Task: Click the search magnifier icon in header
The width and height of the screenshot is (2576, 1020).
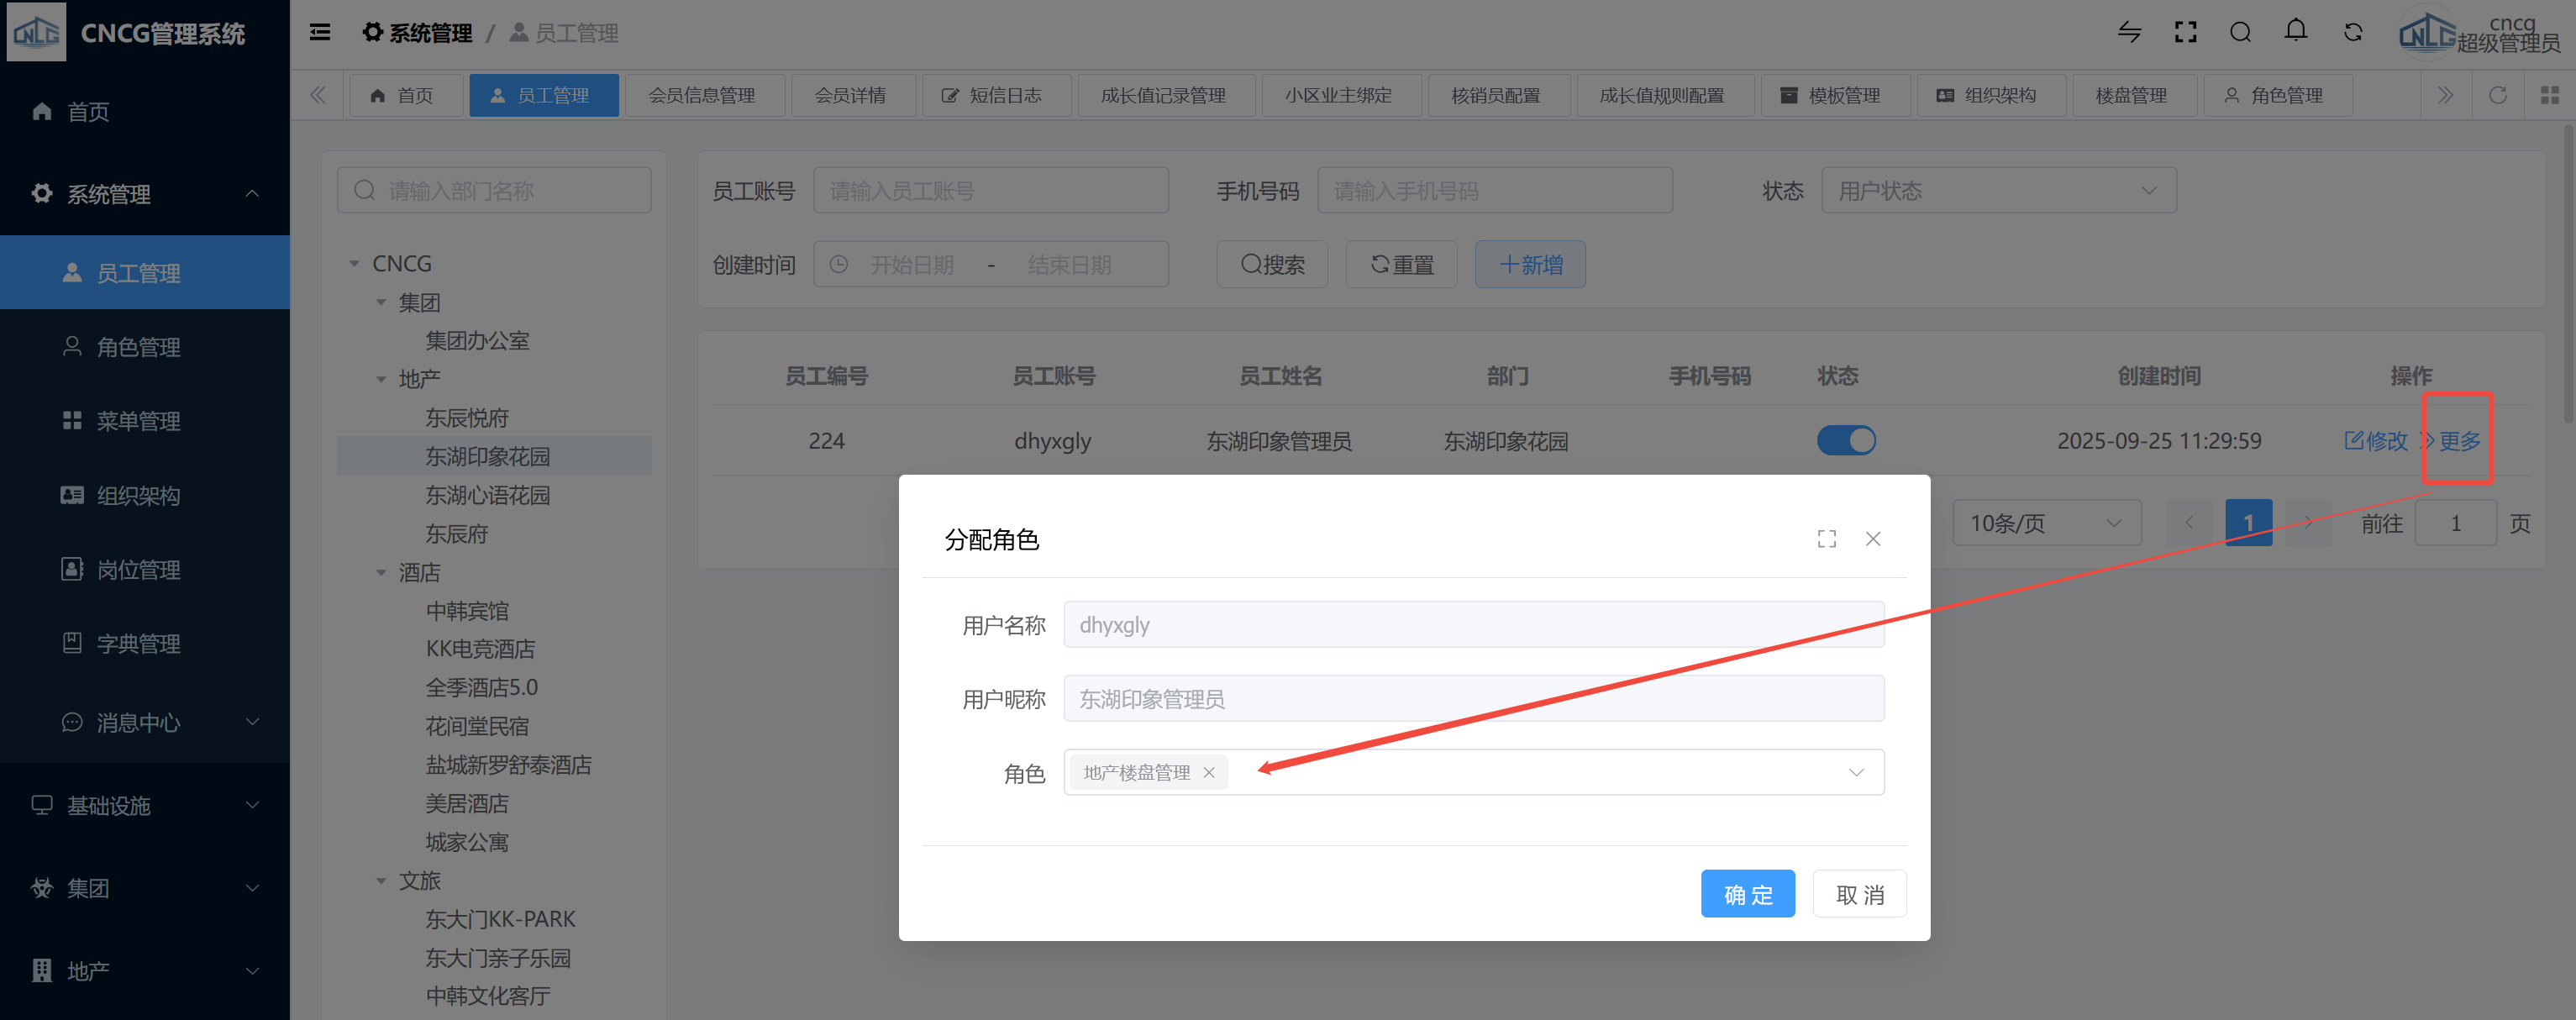Action: [2240, 33]
